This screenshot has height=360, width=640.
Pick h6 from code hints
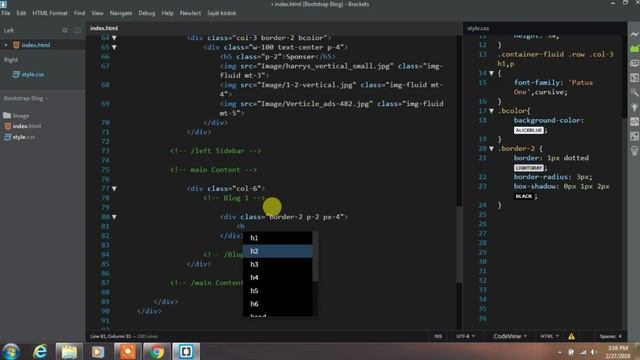click(x=278, y=304)
